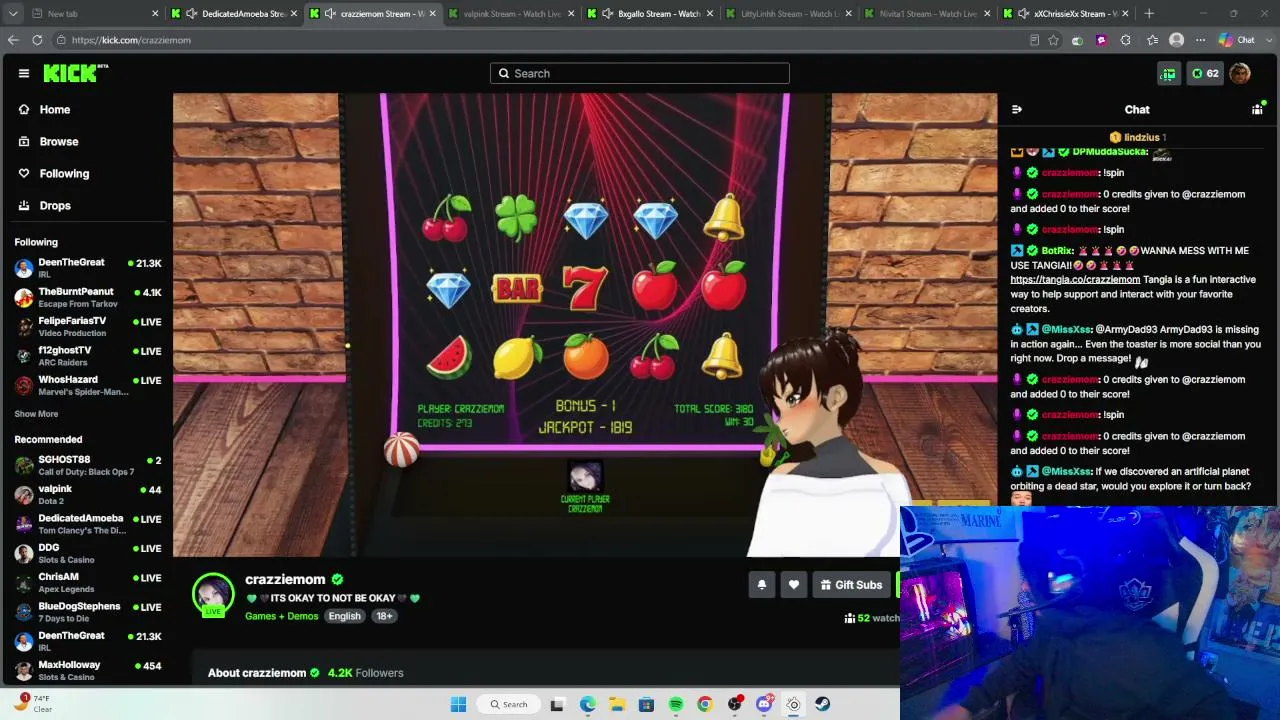This screenshot has height=720, width=1280.
Task: Open the tab search dropdown arrow
Action: [11, 13]
